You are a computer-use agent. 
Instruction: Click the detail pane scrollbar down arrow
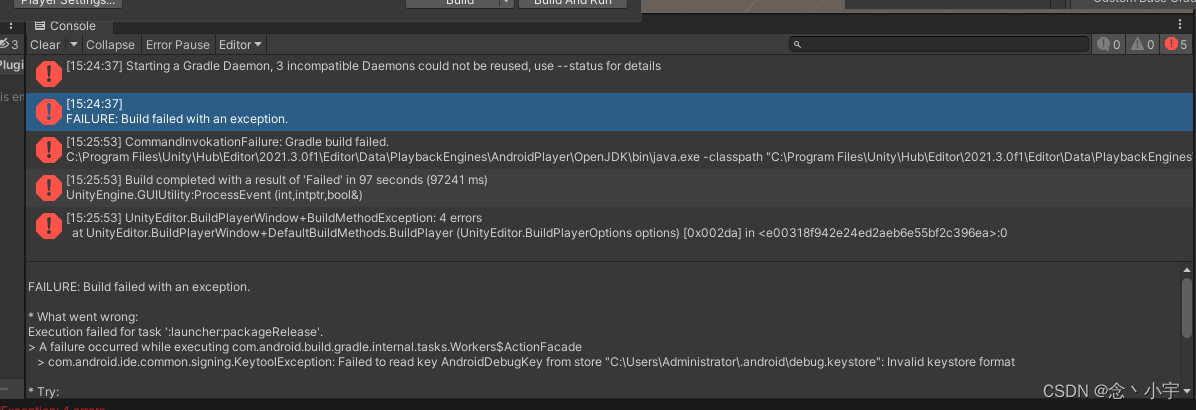pos(1186,391)
